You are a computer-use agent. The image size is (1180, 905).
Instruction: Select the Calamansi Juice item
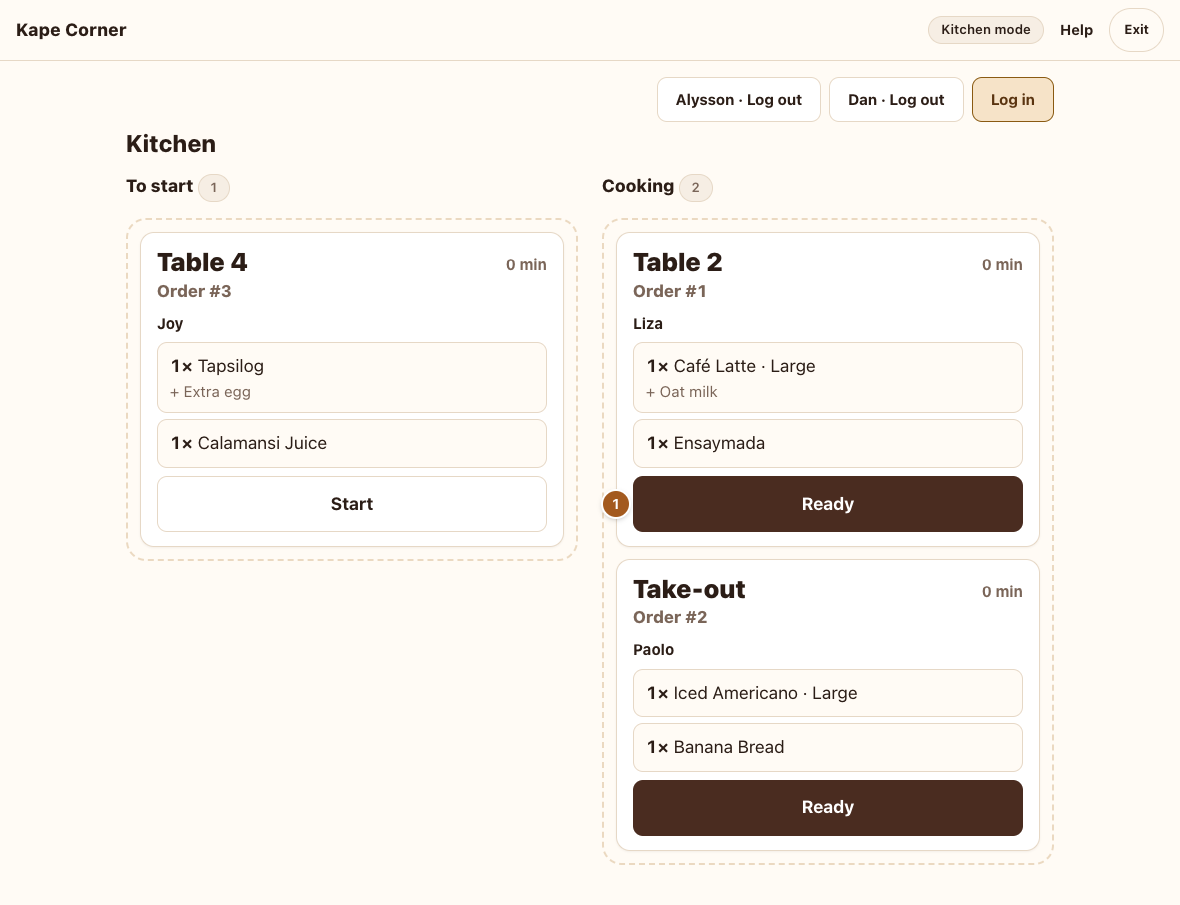click(351, 443)
